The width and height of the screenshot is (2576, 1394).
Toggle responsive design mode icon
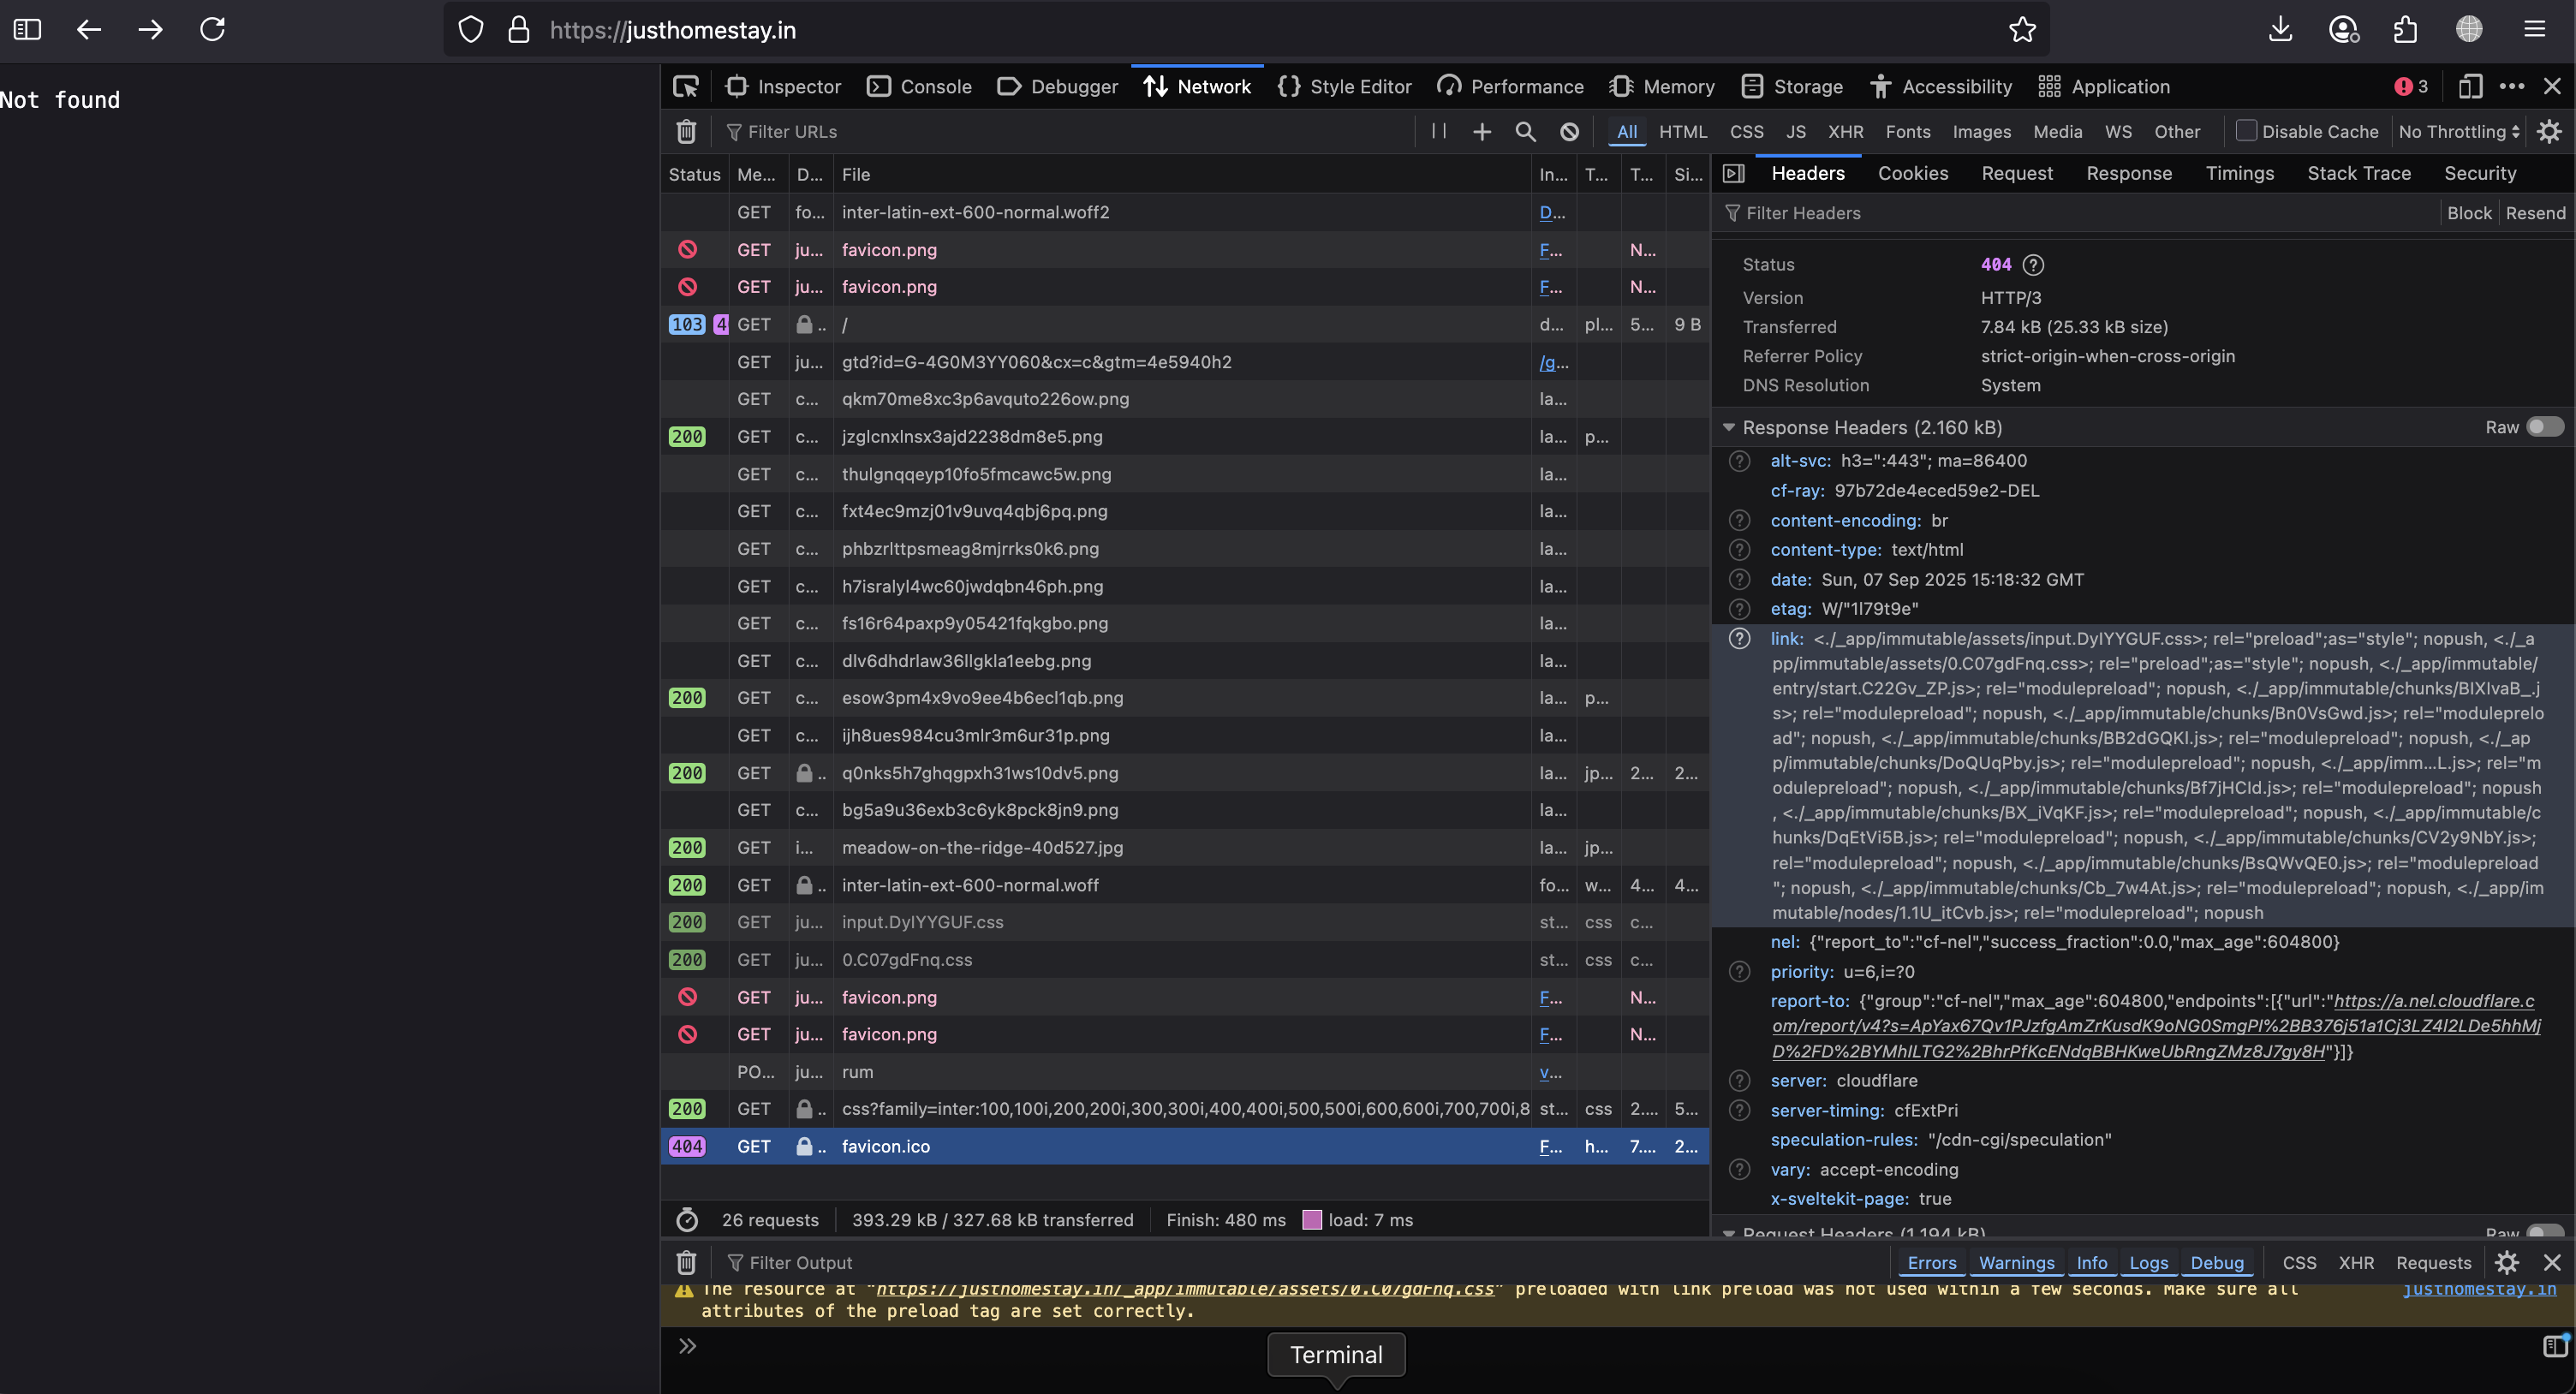pos(2470,87)
